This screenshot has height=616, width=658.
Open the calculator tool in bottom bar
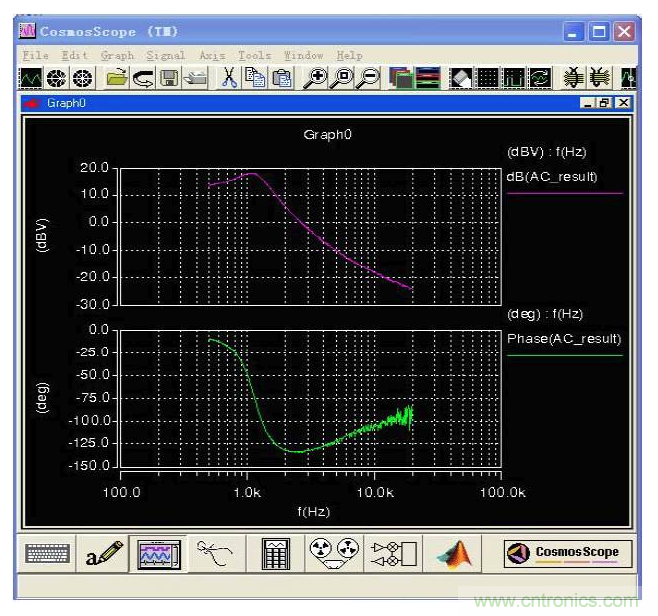coord(275,553)
